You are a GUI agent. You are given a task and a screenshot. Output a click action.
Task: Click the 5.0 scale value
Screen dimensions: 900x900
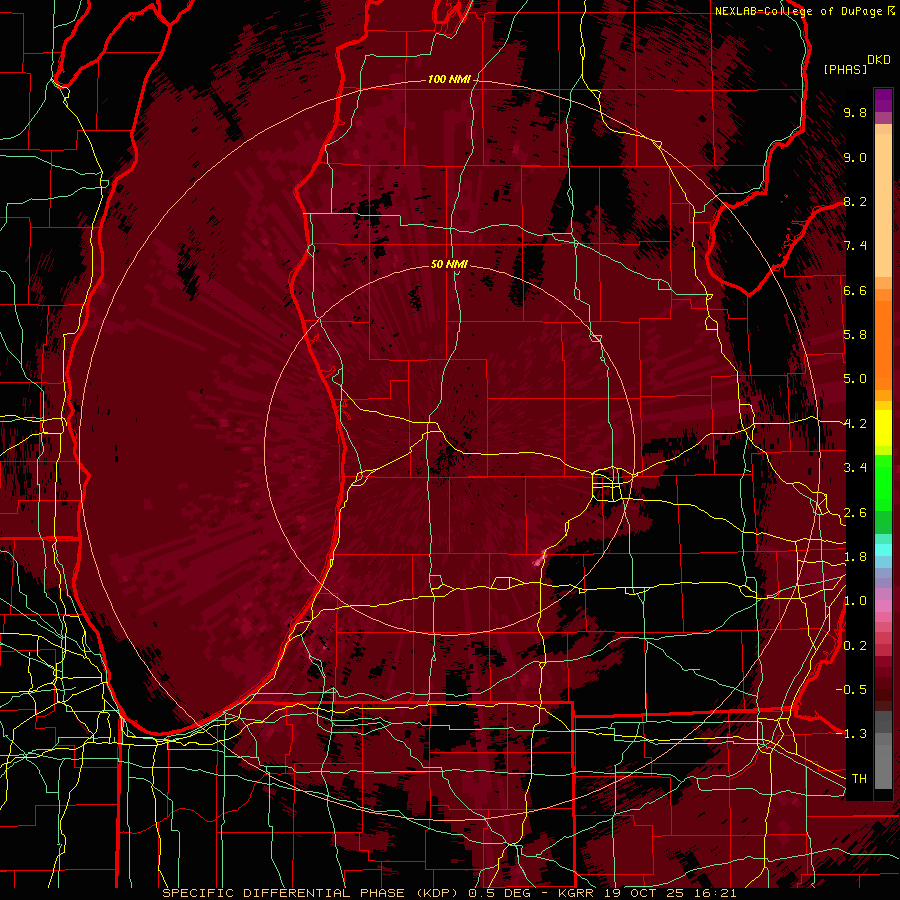855,379
